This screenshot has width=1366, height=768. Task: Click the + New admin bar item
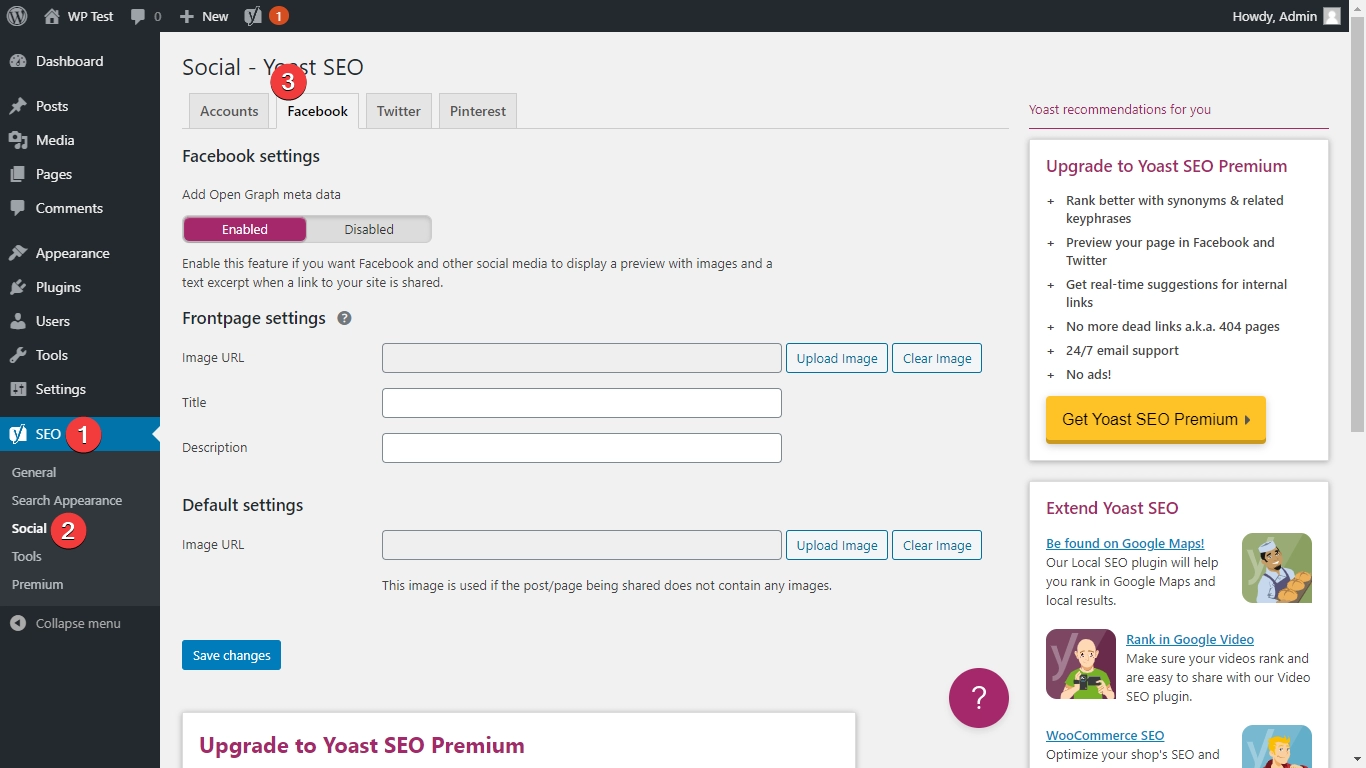pos(204,16)
